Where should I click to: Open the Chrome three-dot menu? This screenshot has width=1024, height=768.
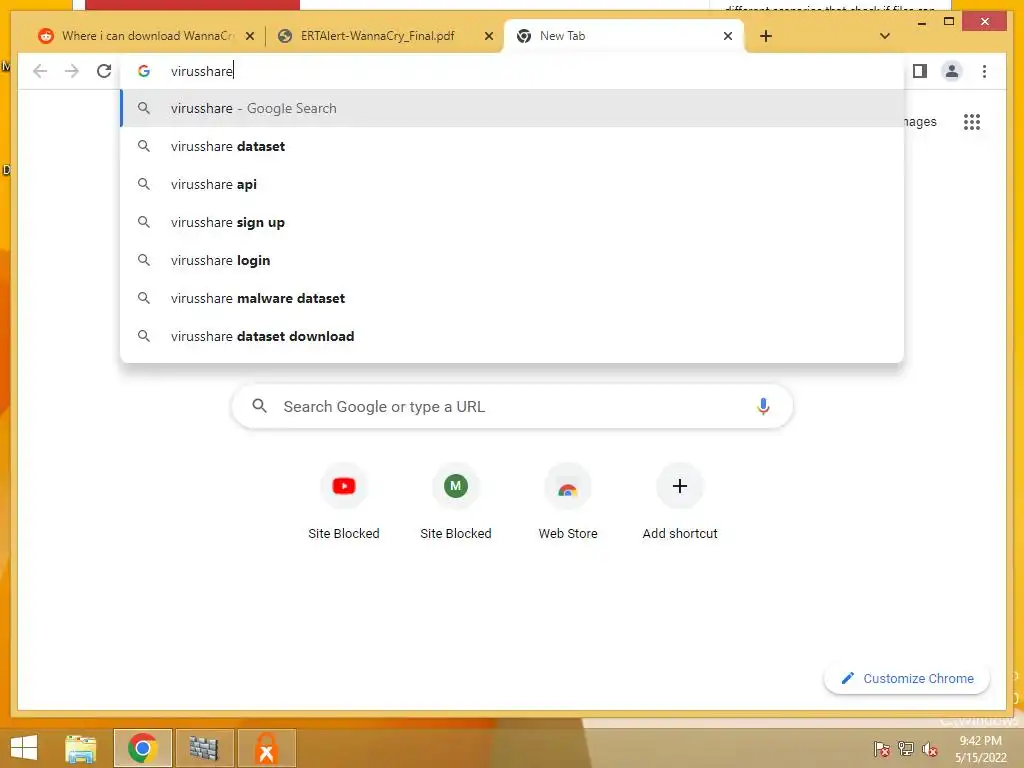(984, 71)
